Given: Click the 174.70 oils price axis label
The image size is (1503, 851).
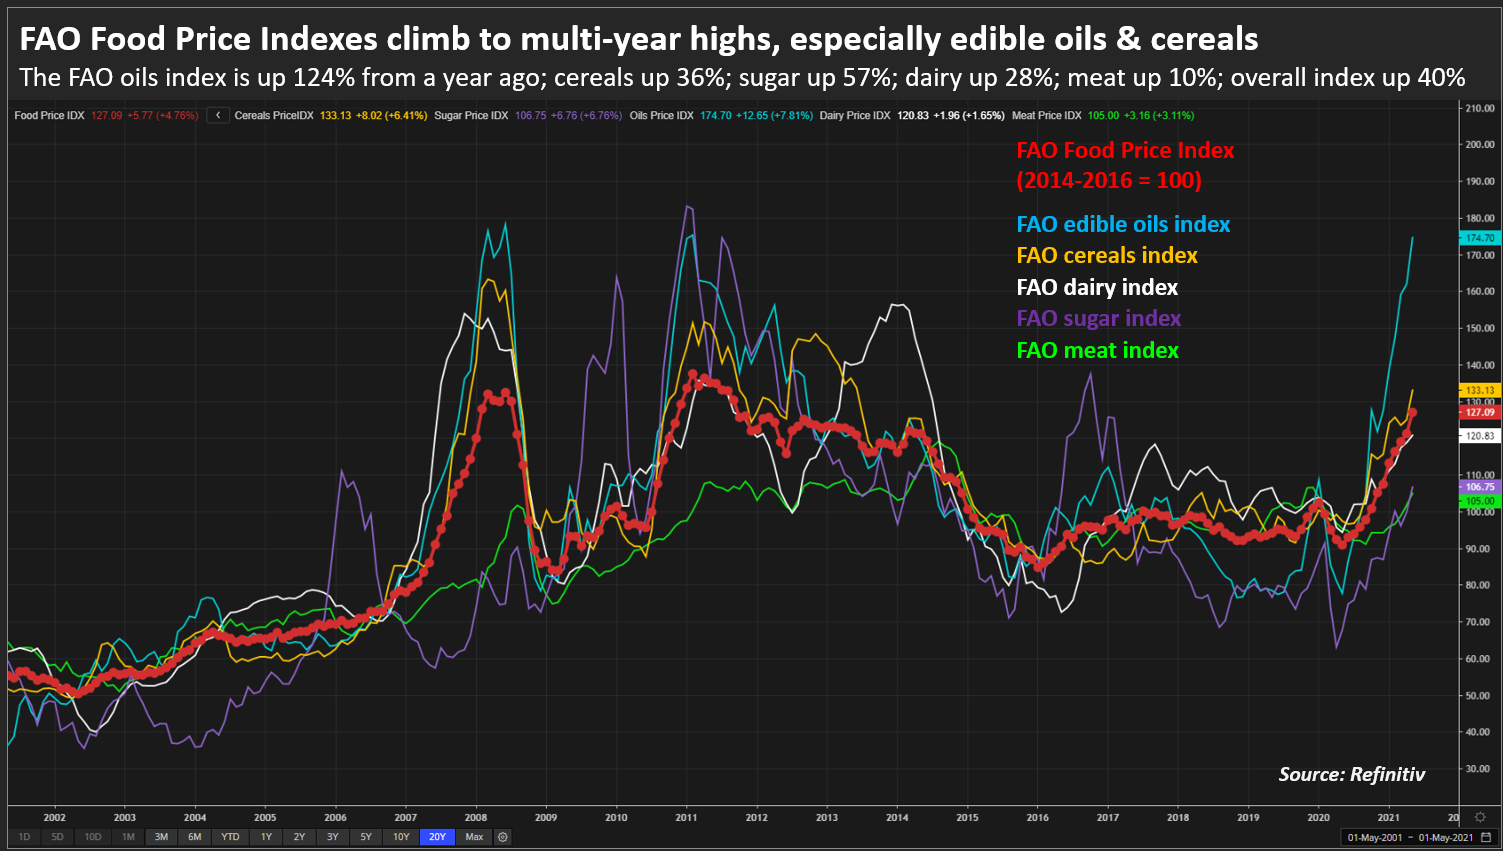Looking at the screenshot, I should point(1479,238).
